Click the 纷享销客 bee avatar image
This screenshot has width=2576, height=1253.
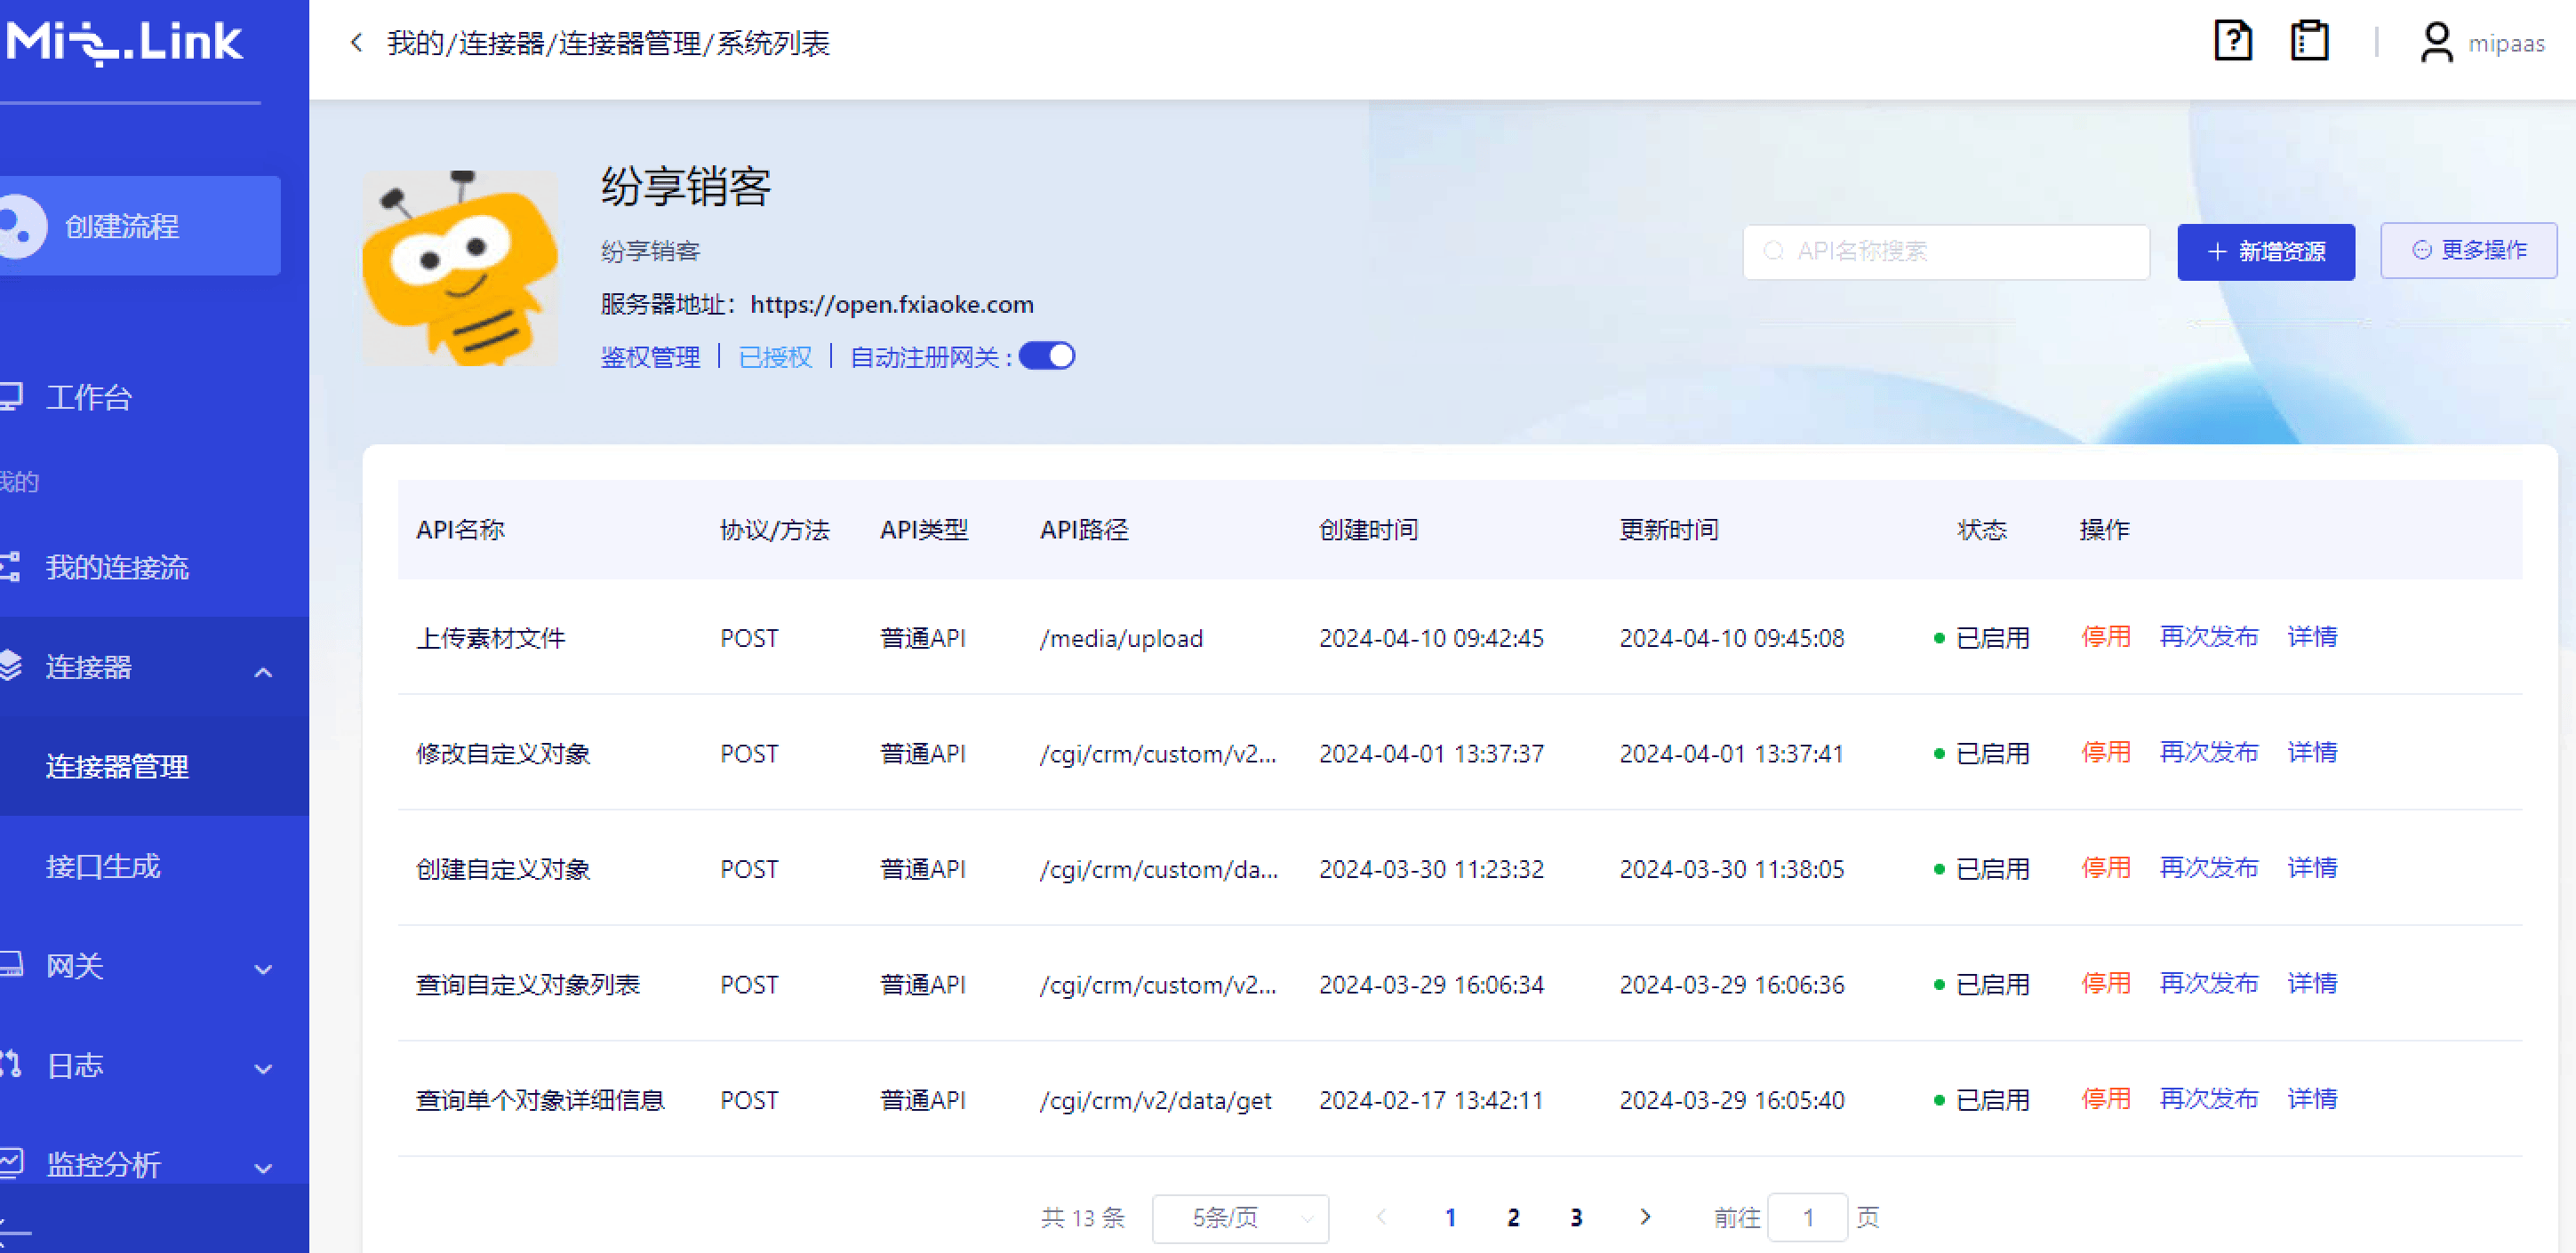pyautogui.click(x=460, y=267)
